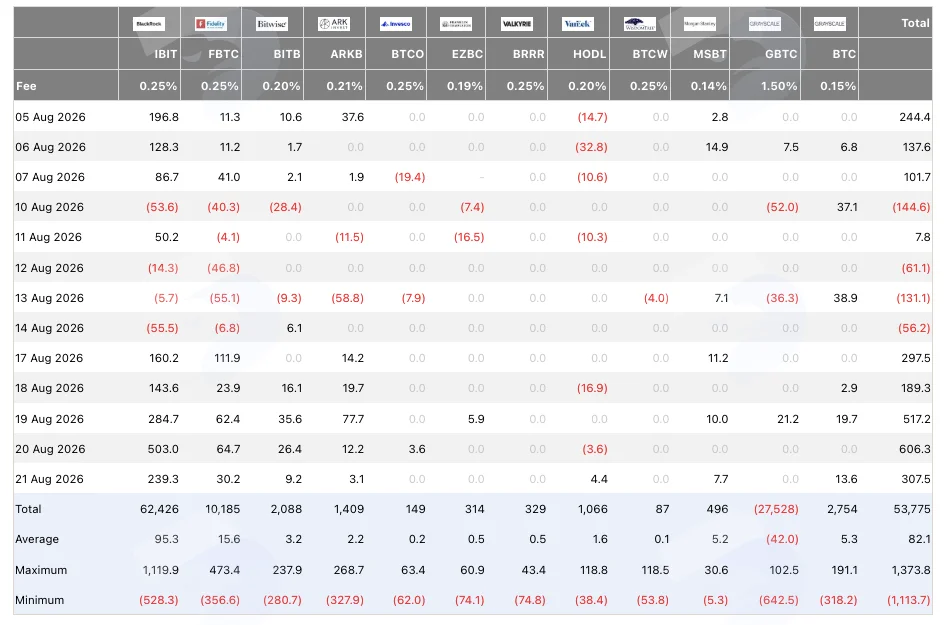Click the Bitwise logo above BITB

click(272, 23)
